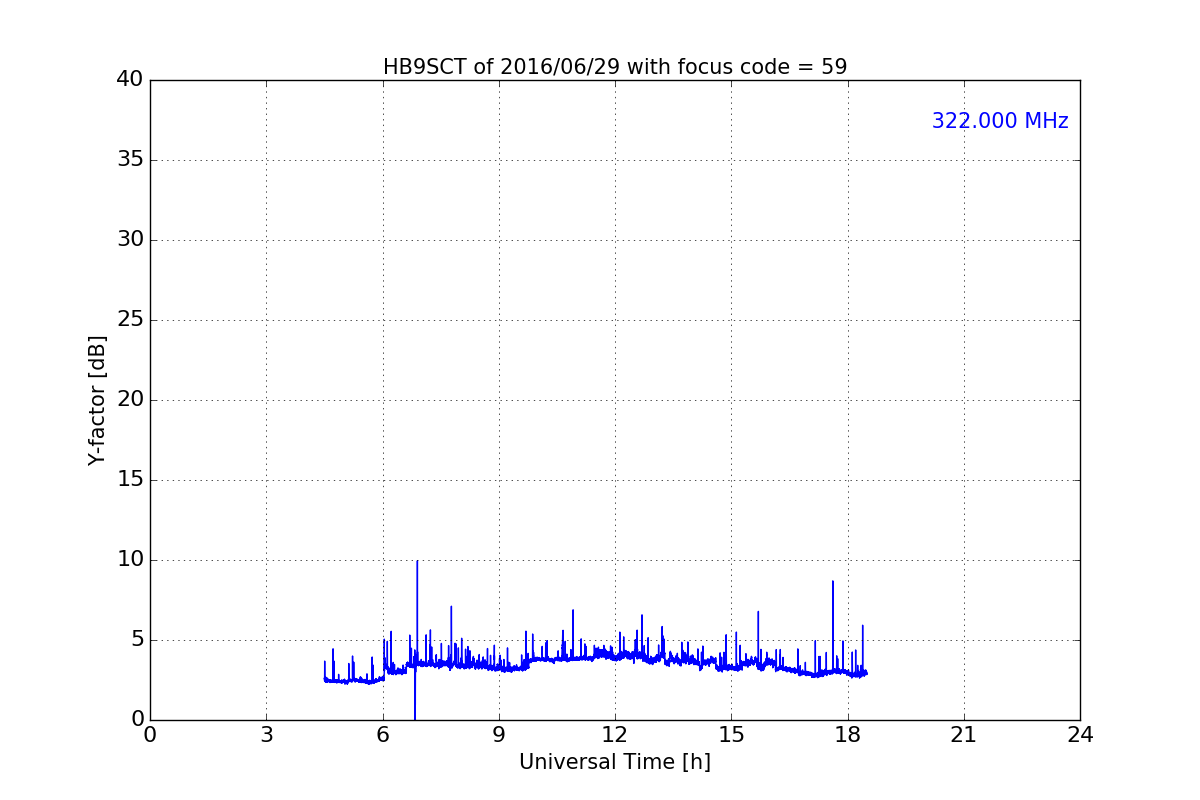Screen dimensions: 1200x800
Task: Click y-axis tick label 35
Action: (x=130, y=160)
